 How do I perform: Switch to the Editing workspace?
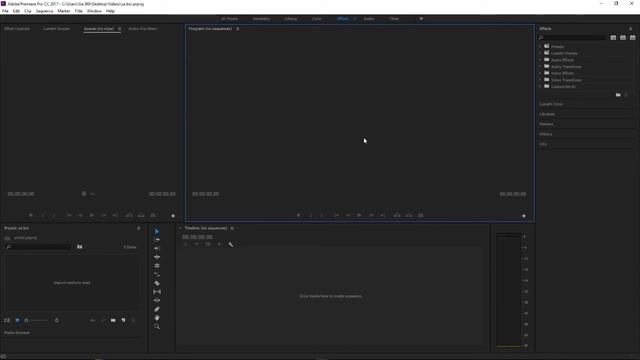click(291, 19)
